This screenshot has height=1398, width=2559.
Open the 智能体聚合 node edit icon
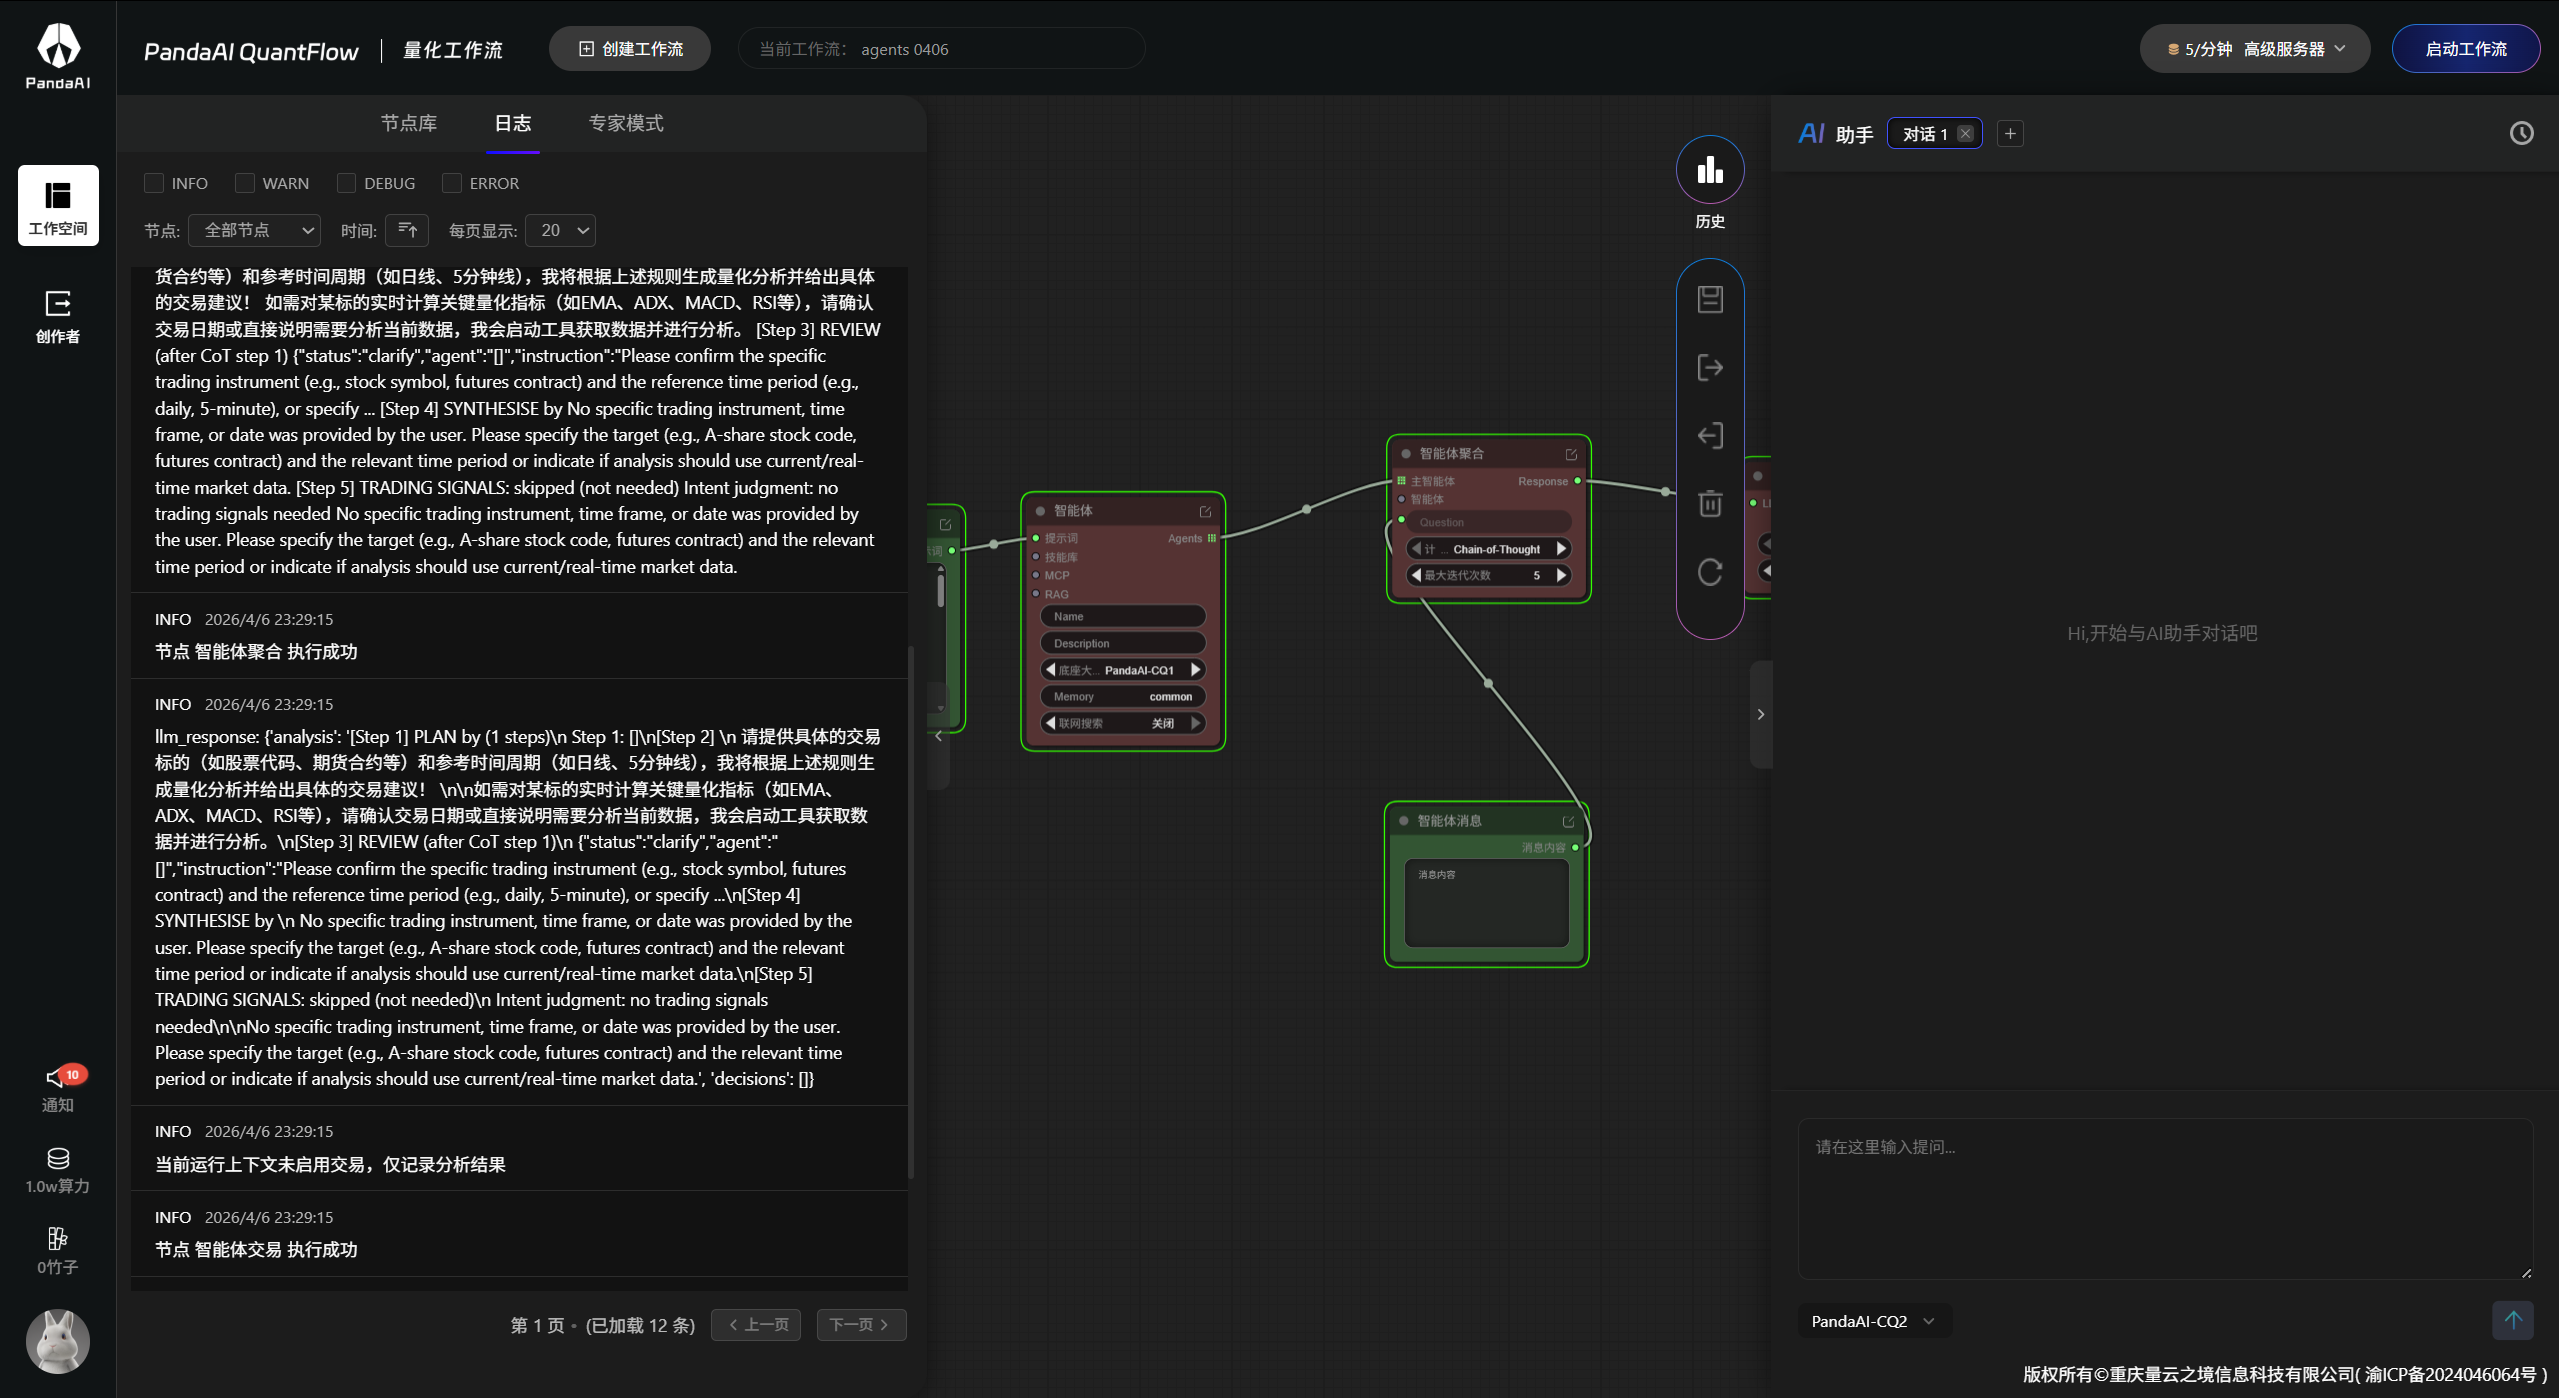[x=1571, y=454]
